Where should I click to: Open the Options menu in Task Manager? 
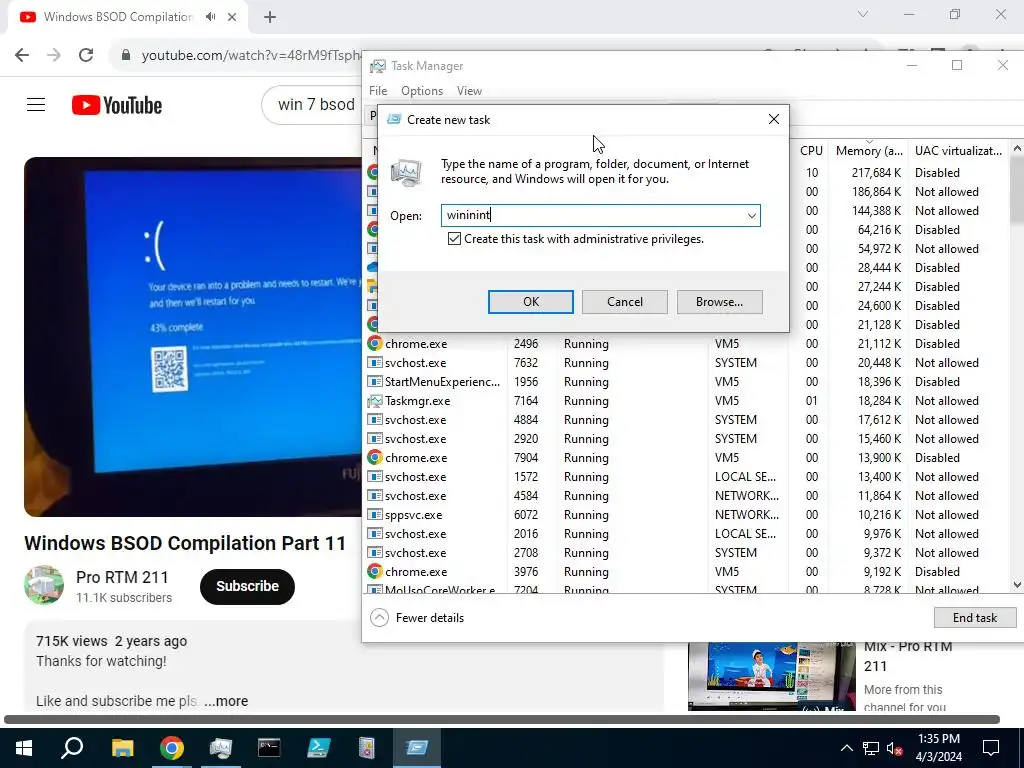coord(422,91)
